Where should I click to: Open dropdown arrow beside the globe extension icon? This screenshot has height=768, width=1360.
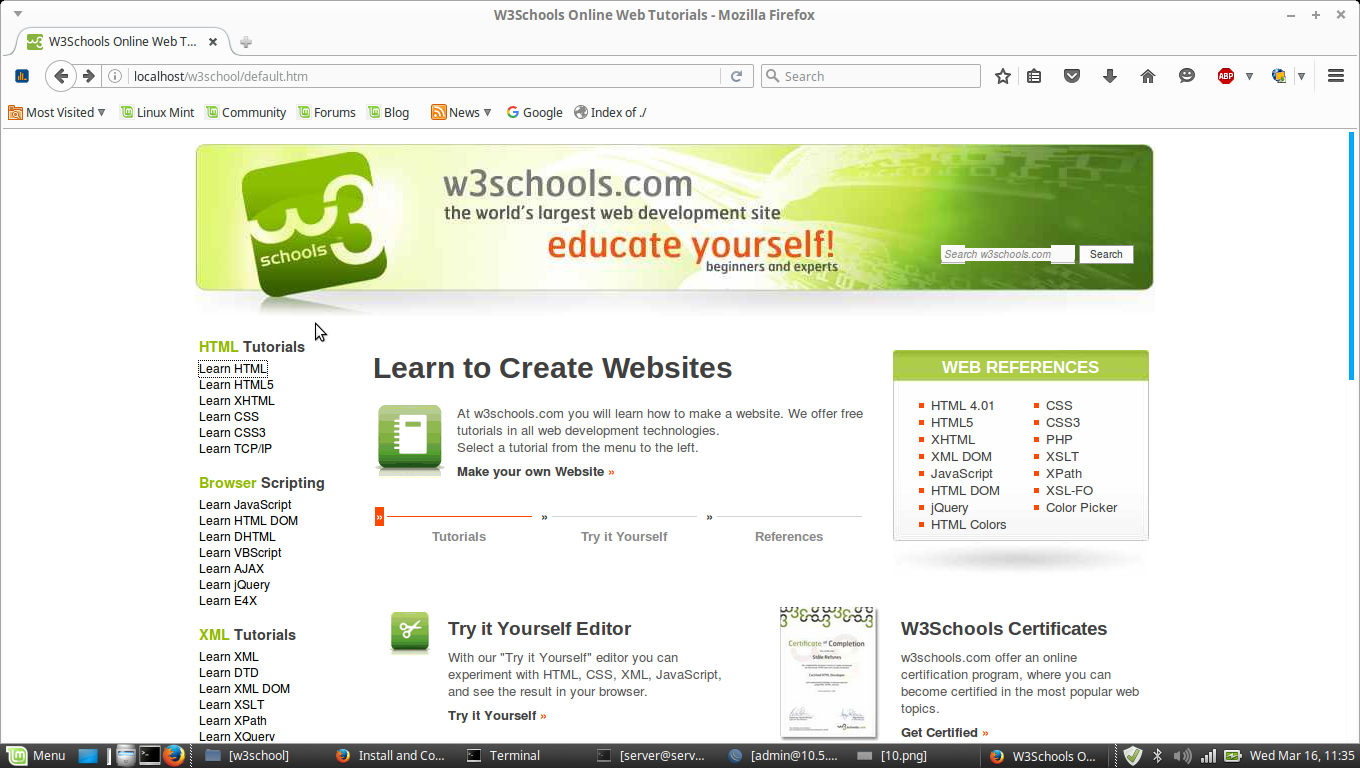[x=1301, y=76]
